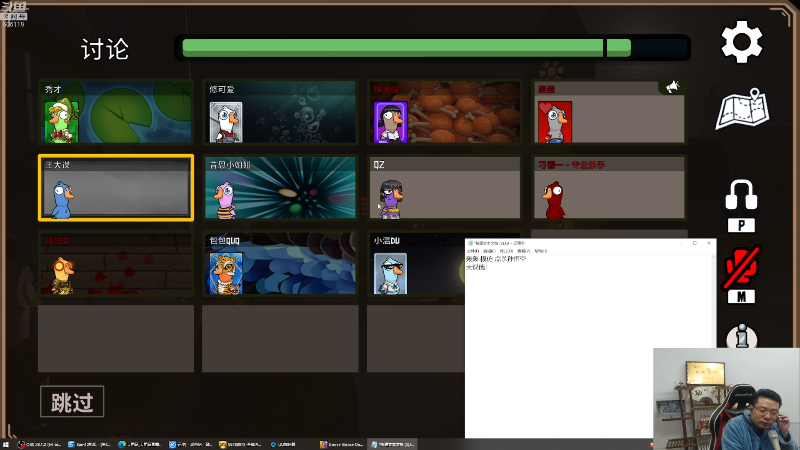Switch to the Notepad taskbar item
This screenshot has width=800, height=450.
[x=392, y=444]
